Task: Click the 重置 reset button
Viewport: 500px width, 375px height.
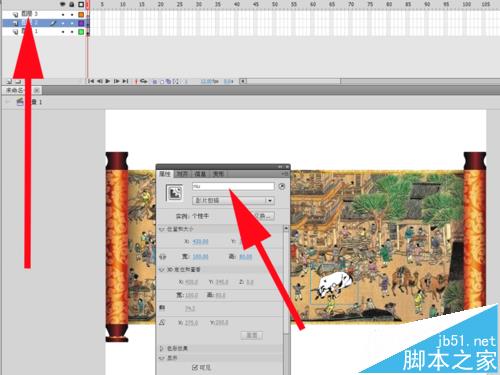Action: [252, 335]
